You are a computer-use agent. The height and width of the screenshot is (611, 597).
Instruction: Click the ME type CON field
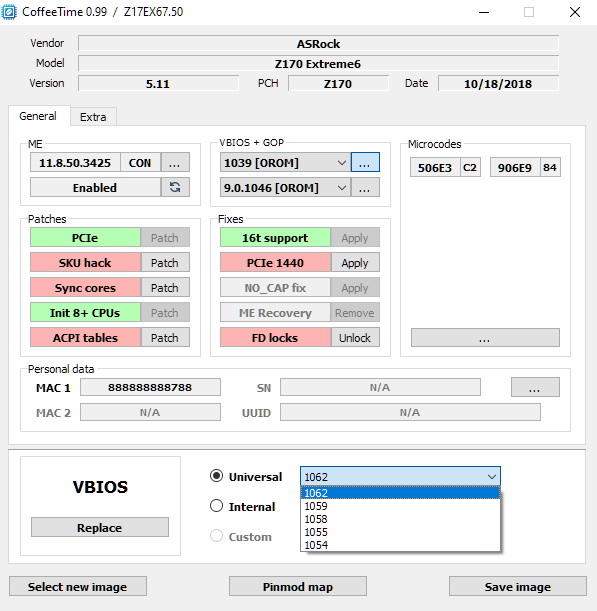click(x=140, y=162)
